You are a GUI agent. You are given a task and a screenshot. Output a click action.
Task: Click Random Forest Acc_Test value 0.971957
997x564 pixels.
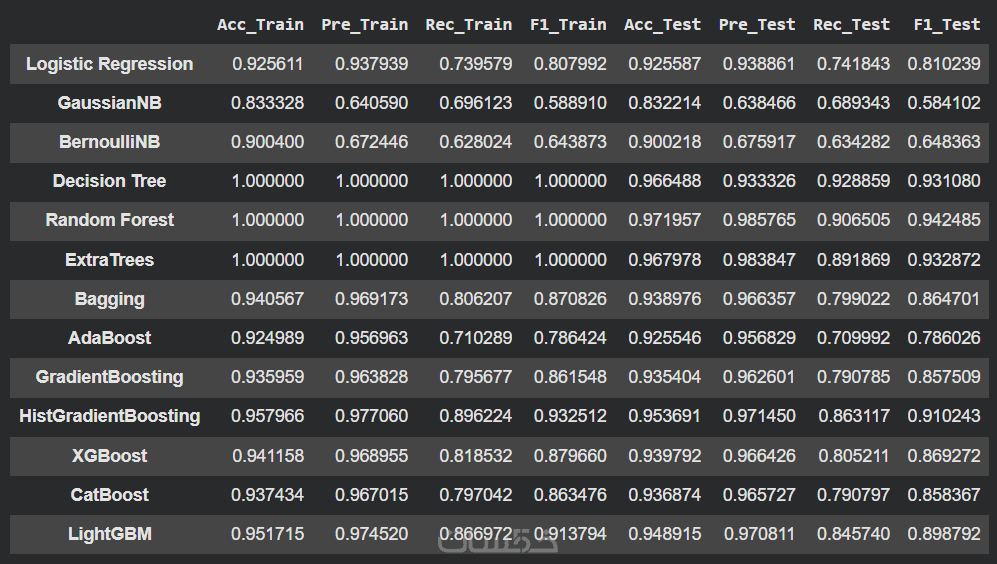(x=664, y=220)
